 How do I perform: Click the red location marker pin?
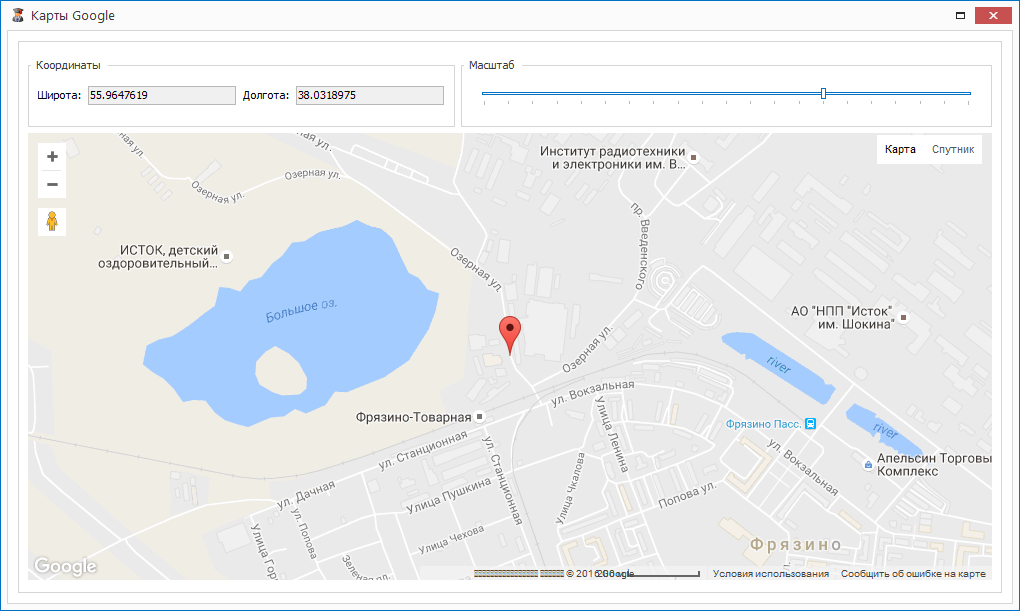click(510, 336)
